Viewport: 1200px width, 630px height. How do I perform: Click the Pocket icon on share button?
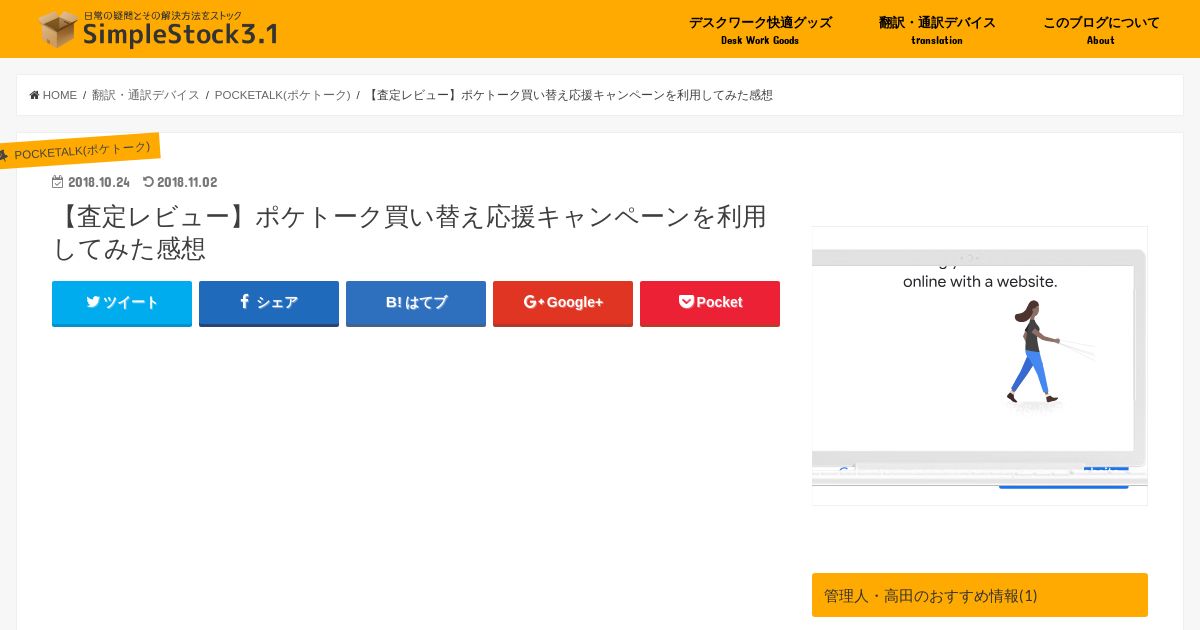click(x=686, y=302)
